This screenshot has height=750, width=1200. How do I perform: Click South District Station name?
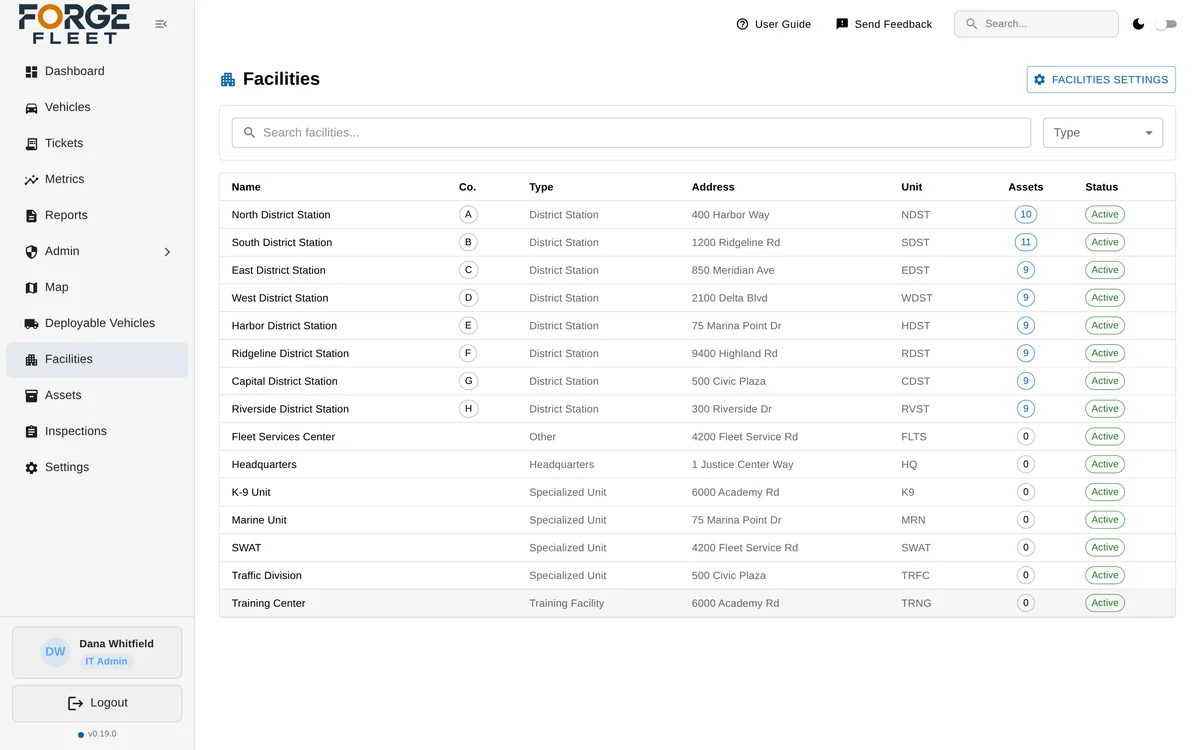pyautogui.click(x=282, y=242)
